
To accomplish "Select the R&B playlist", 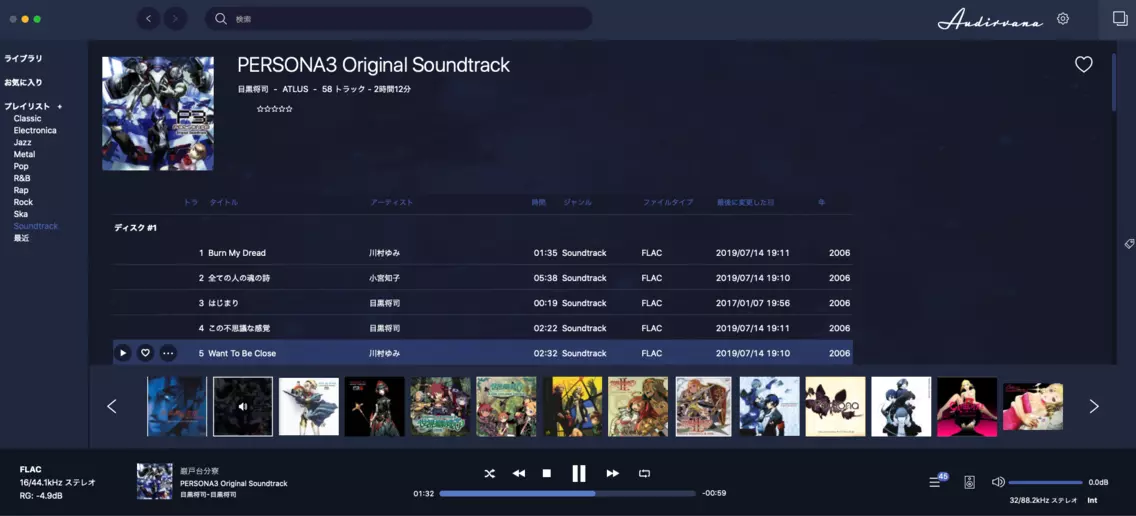I will 22,178.
